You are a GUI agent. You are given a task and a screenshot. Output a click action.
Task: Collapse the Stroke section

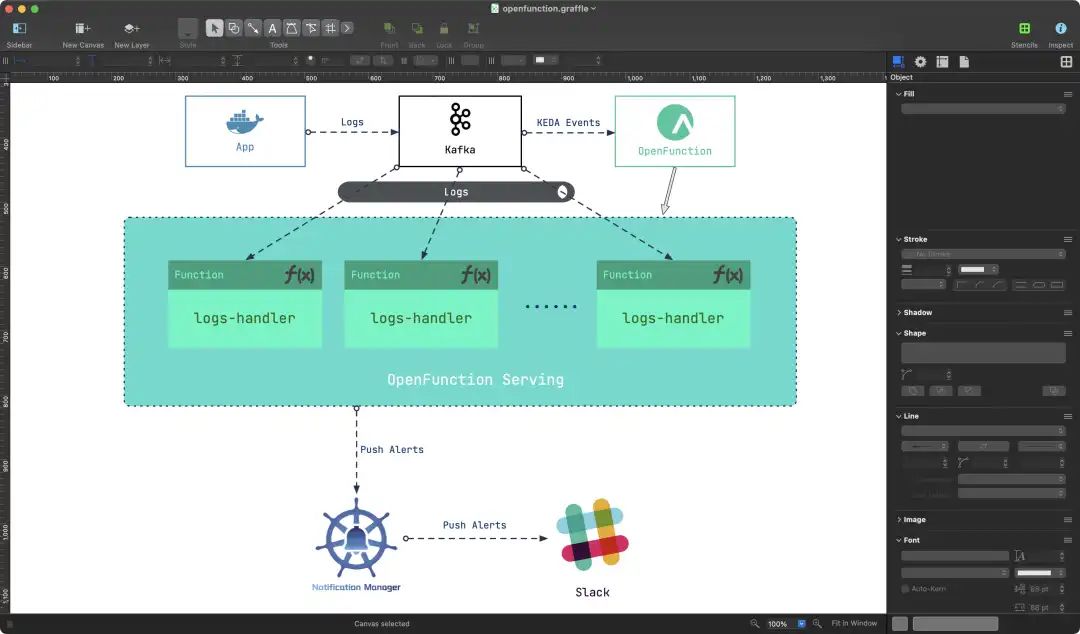898,239
